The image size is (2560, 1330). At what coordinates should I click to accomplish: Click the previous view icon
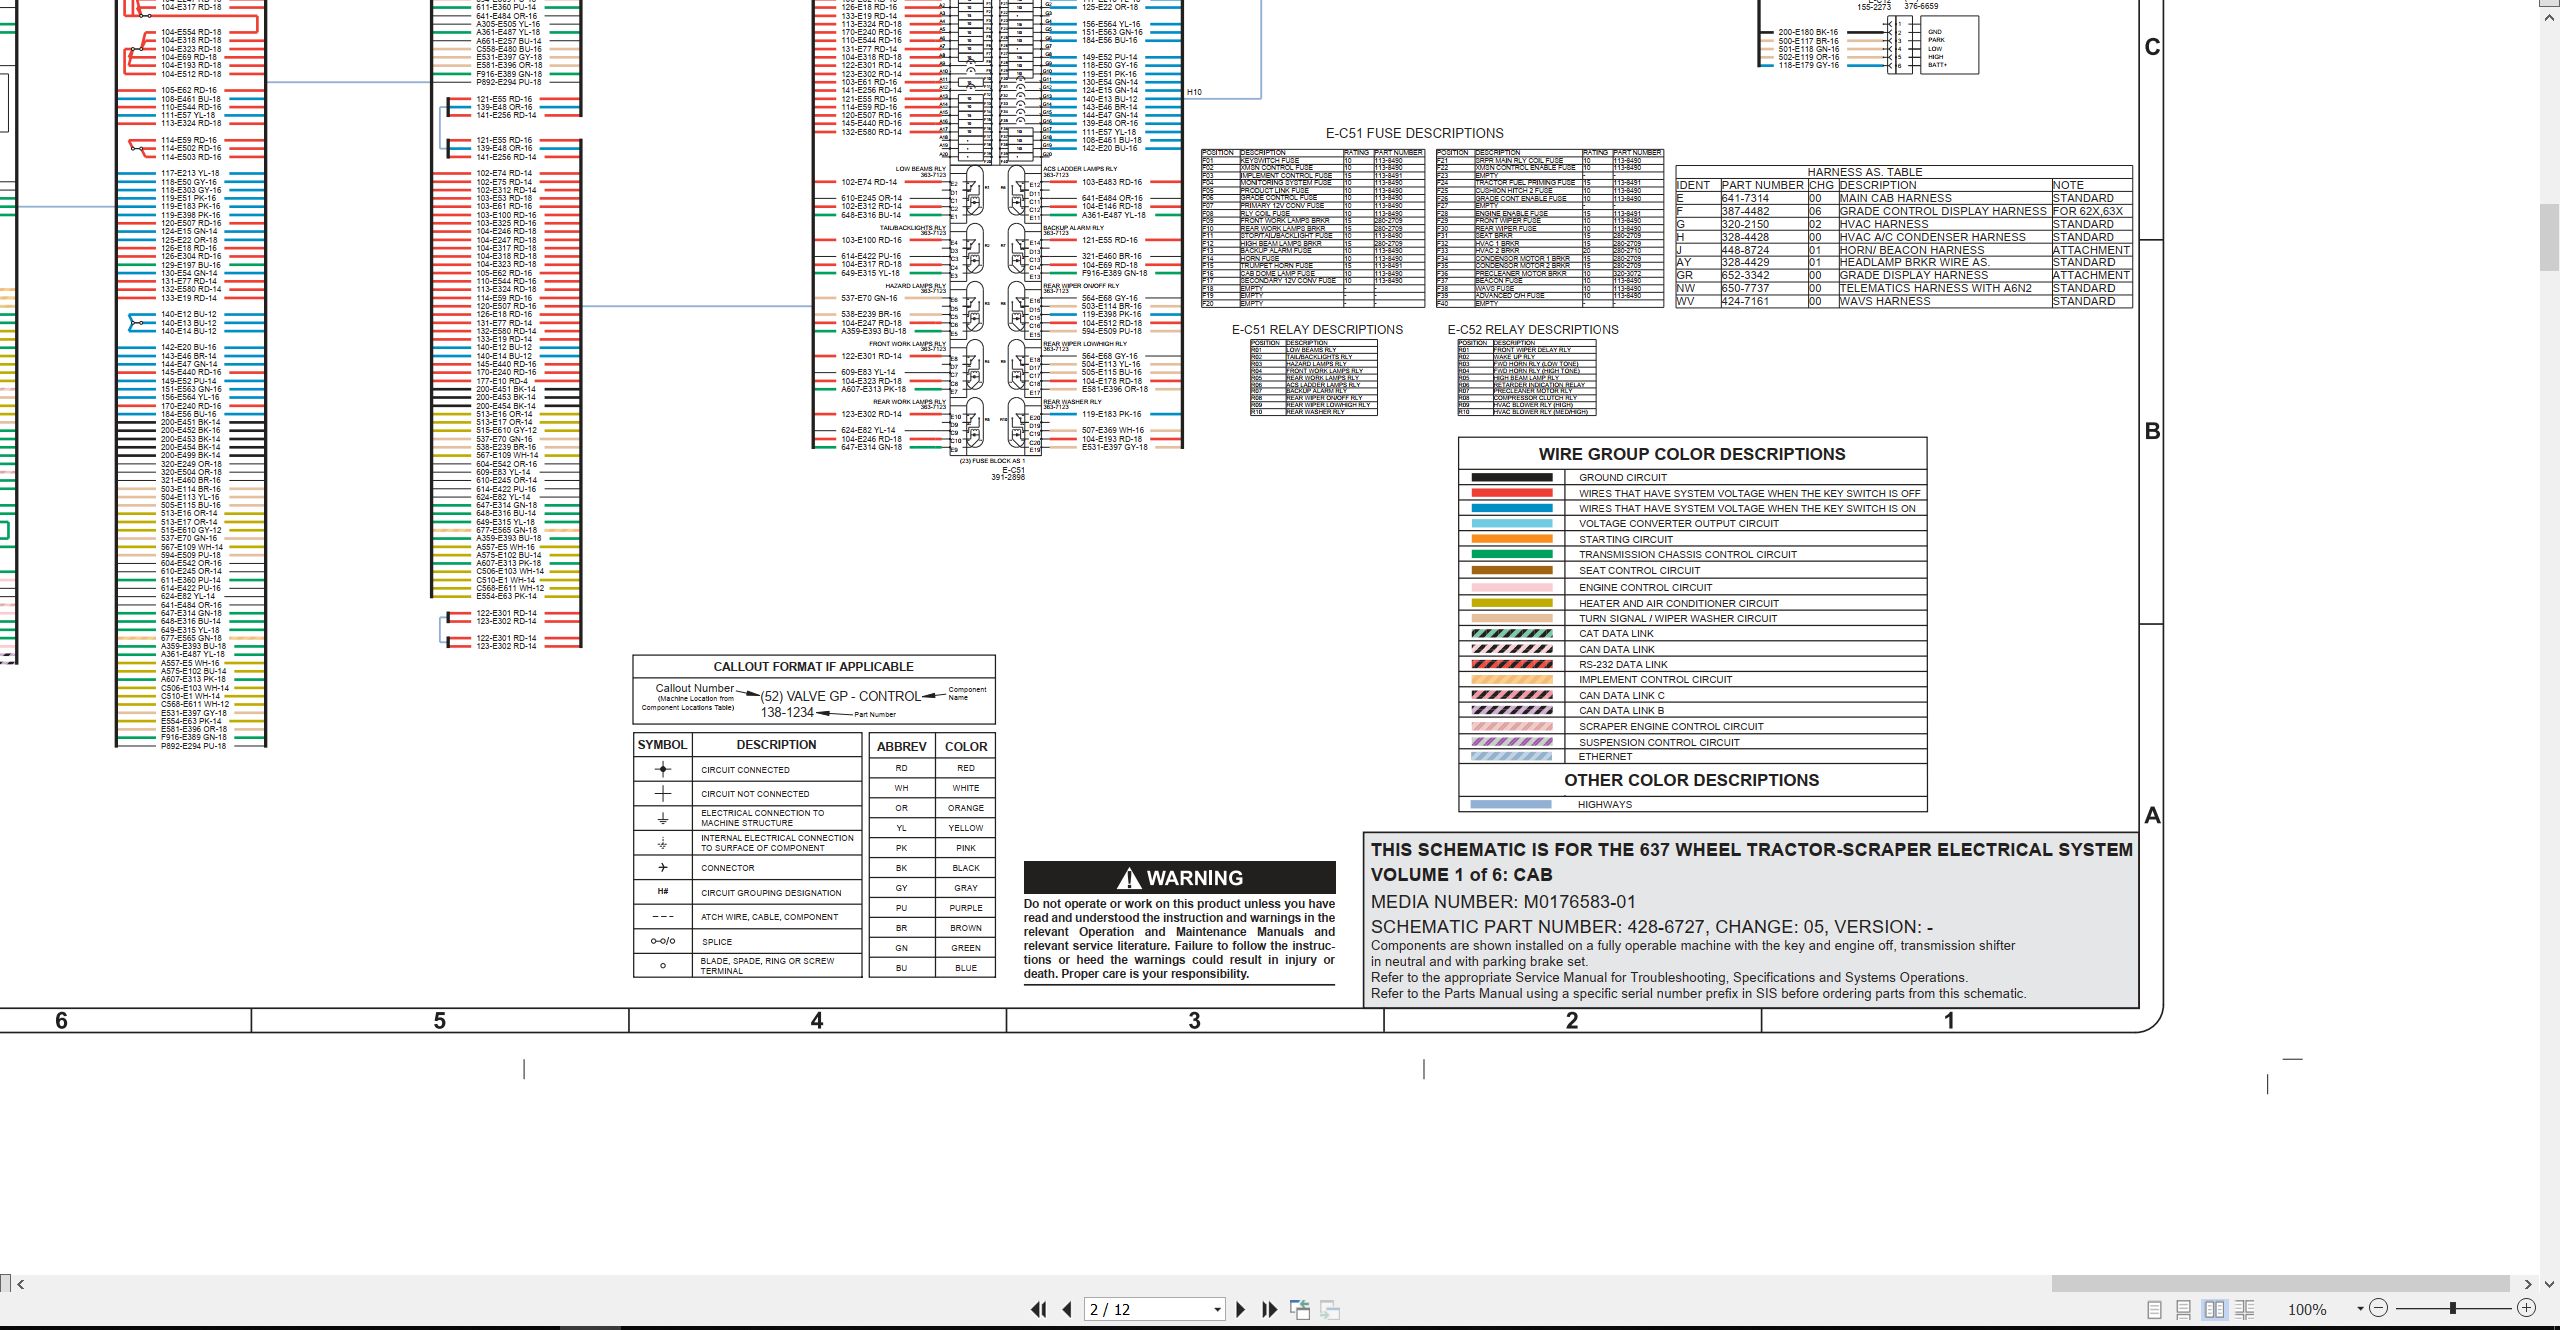coord(1300,1309)
